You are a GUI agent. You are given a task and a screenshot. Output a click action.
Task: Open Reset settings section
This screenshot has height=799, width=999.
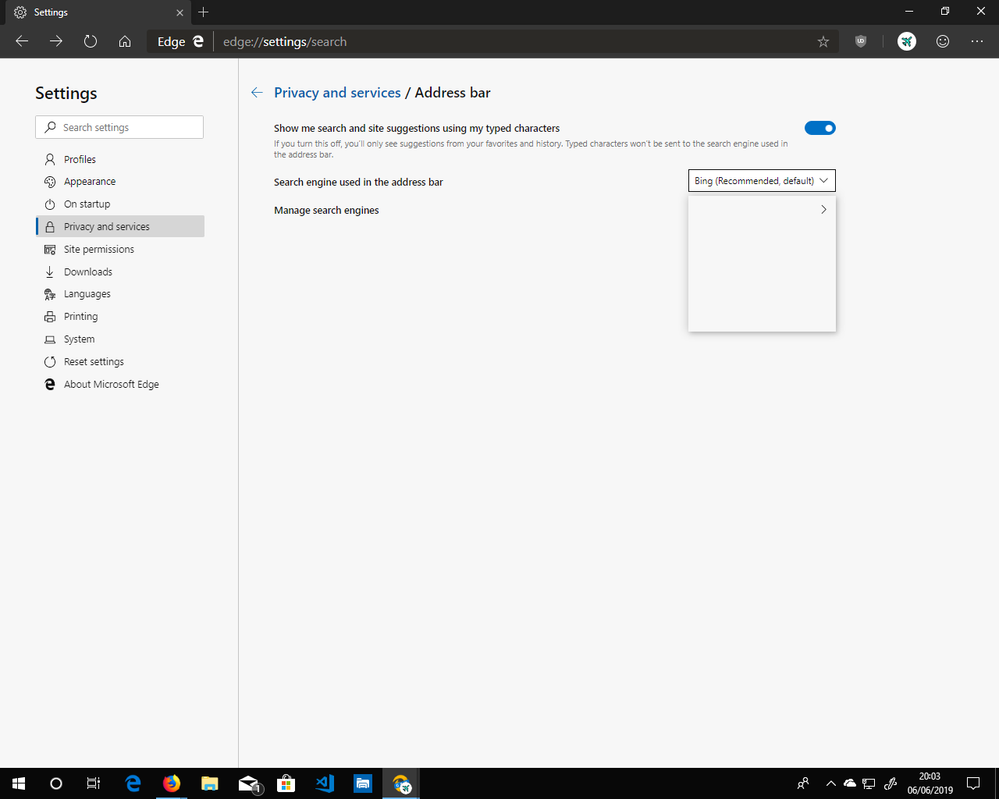point(120,361)
